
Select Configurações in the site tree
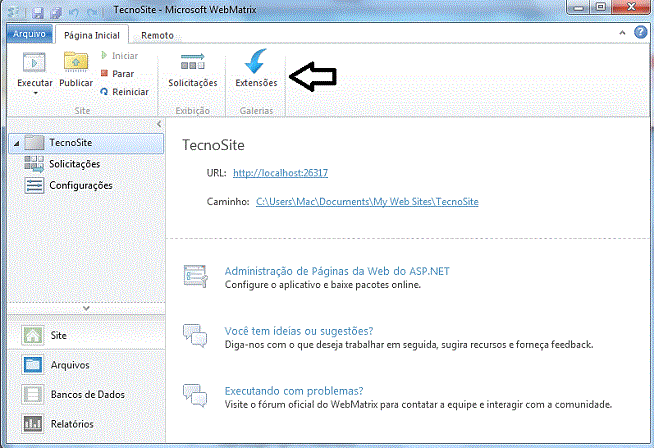(81, 185)
